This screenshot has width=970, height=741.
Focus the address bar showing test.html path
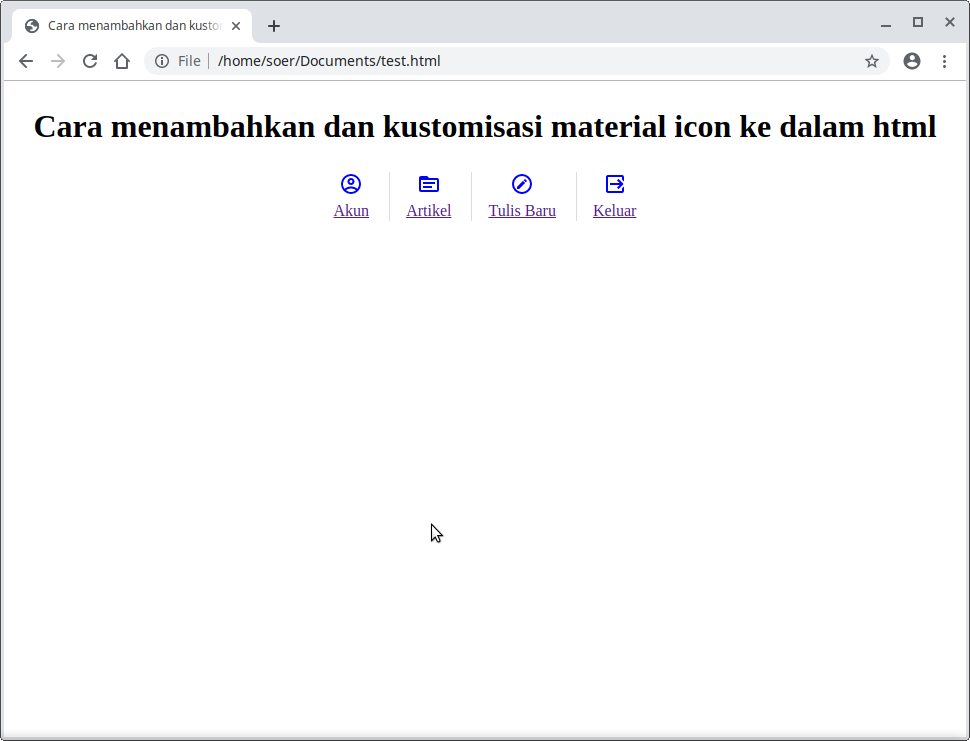pyautogui.click(x=500, y=61)
